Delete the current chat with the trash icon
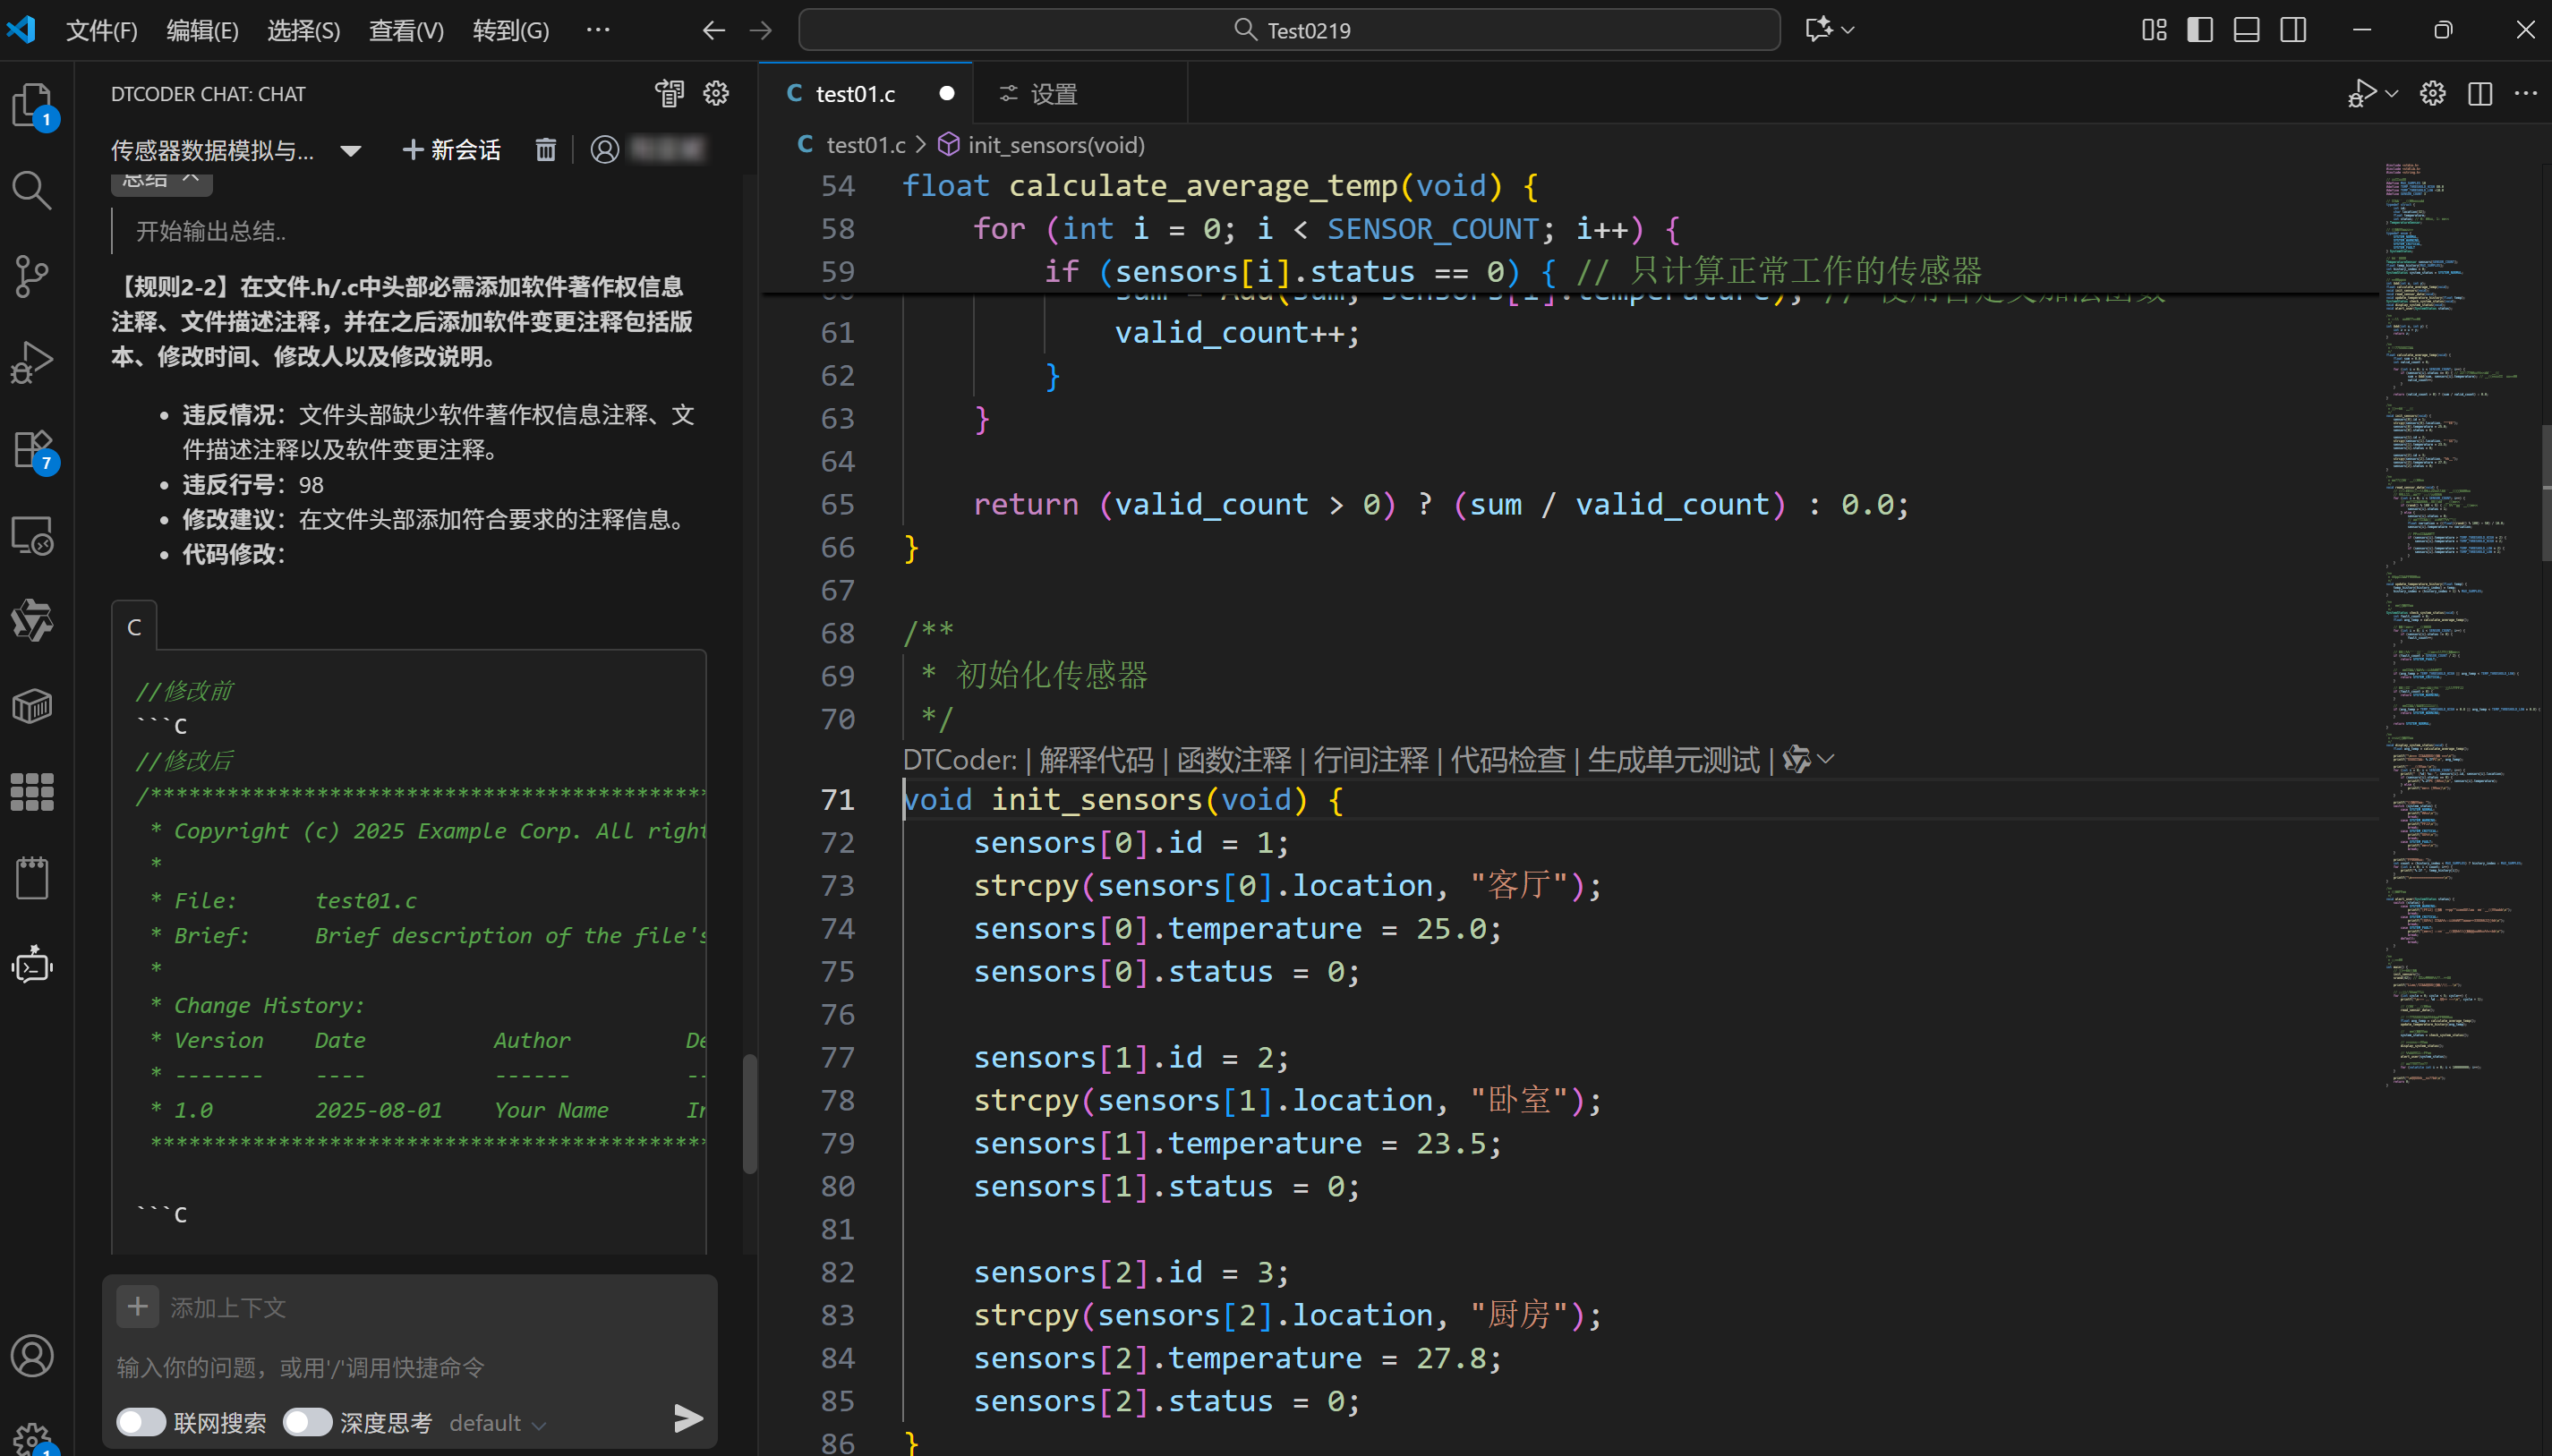2552x1456 pixels. tap(545, 150)
